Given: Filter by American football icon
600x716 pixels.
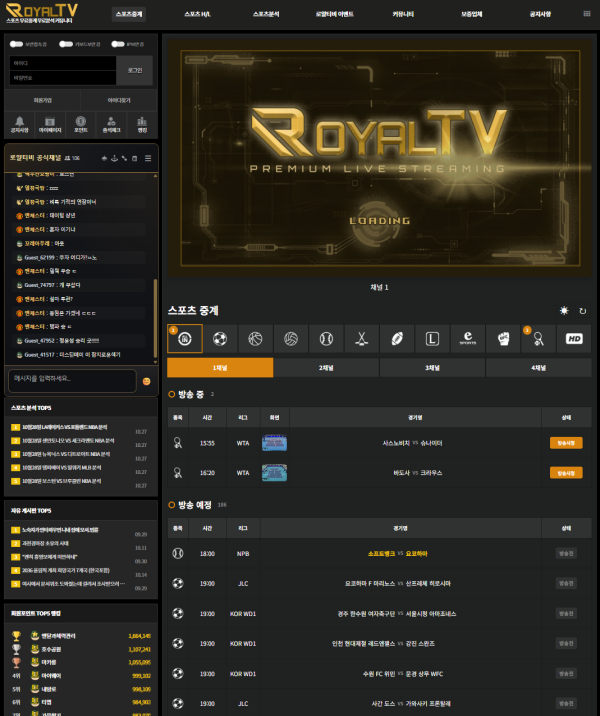Looking at the screenshot, I should point(397,338).
